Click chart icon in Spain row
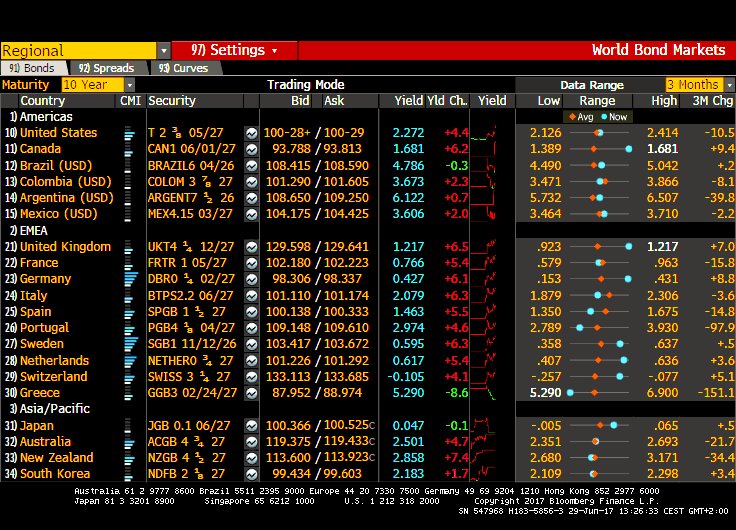 tap(252, 312)
